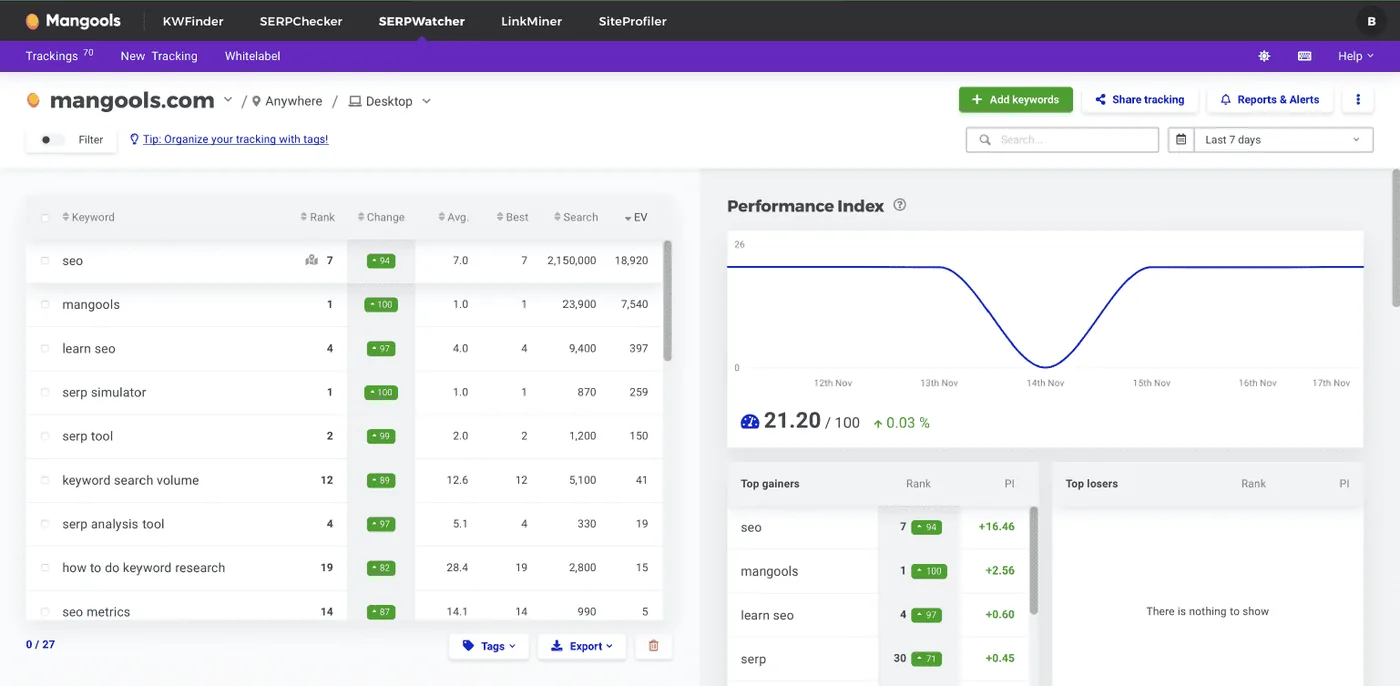The width and height of the screenshot is (1400, 686).
Task: Sort table by Search column
Action: pos(575,217)
